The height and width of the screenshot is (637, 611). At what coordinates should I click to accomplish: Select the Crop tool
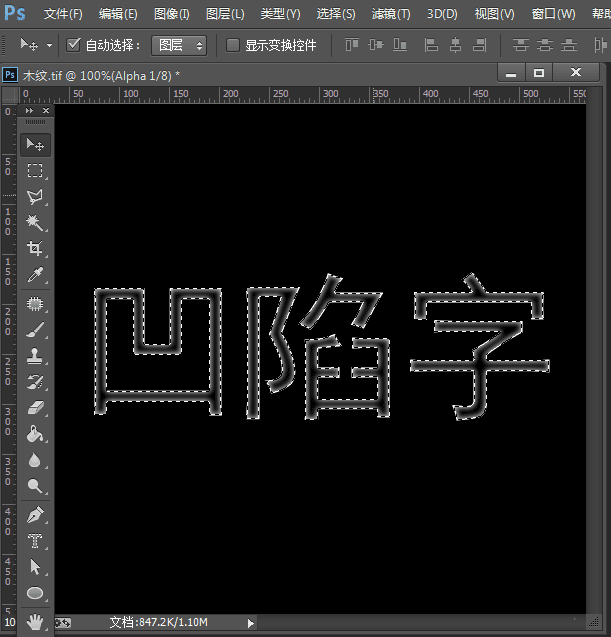click(35, 249)
